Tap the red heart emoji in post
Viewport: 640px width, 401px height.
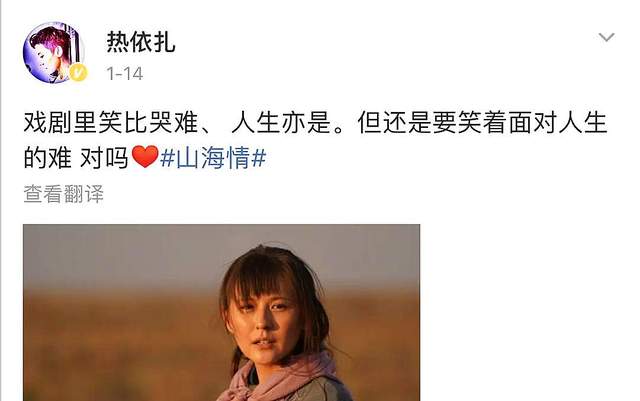(145, 157)
